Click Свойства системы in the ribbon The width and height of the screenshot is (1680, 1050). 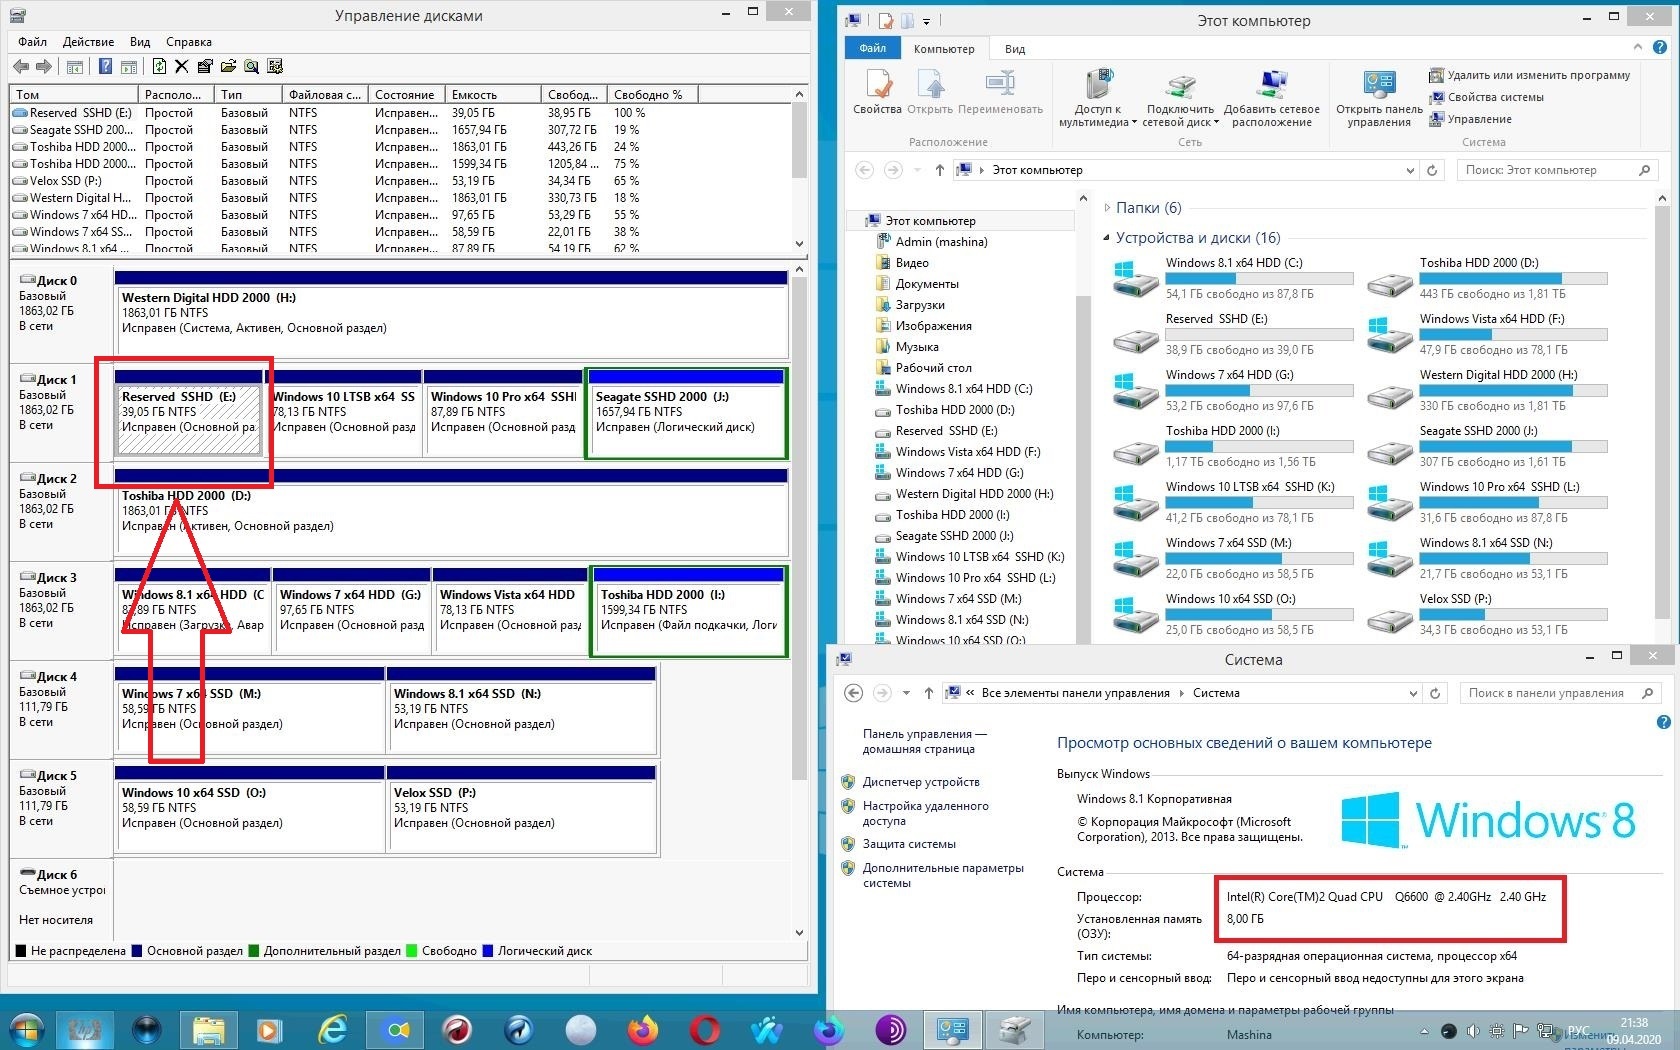click(x=1486, y=97)
